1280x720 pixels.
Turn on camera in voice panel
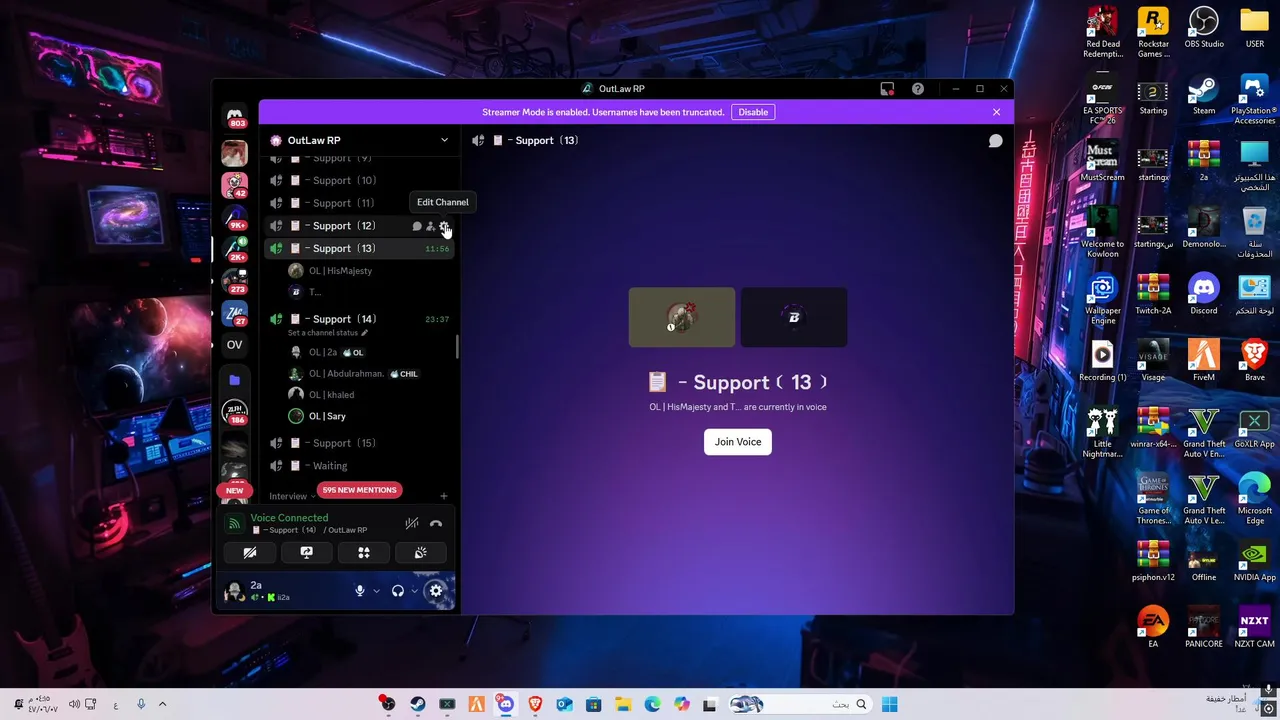(x=250, y=552)
